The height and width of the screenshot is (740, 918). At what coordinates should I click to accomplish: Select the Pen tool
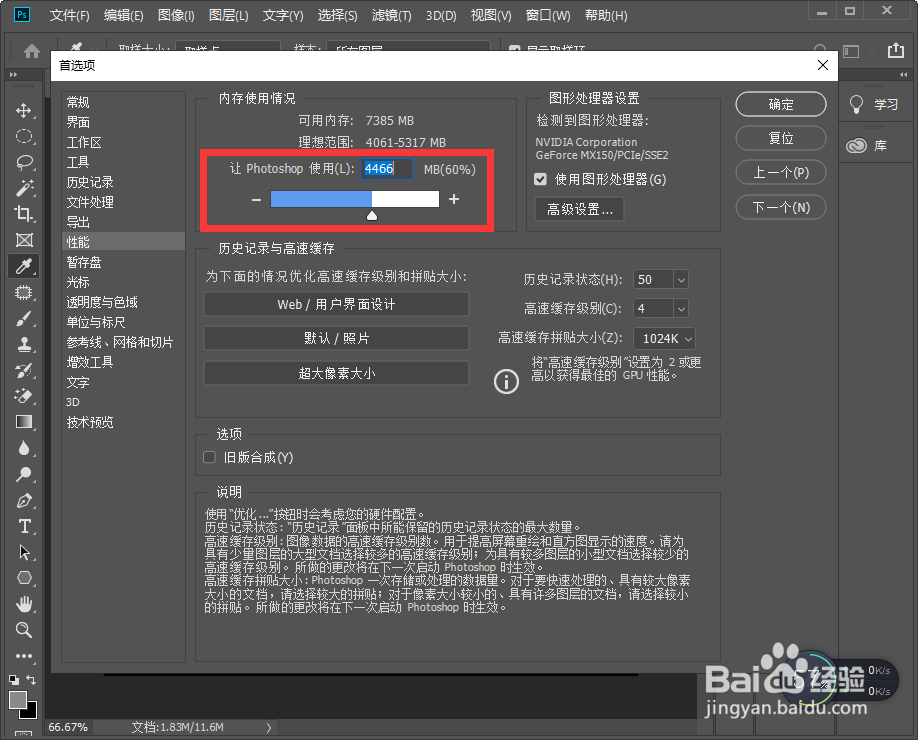23,501
